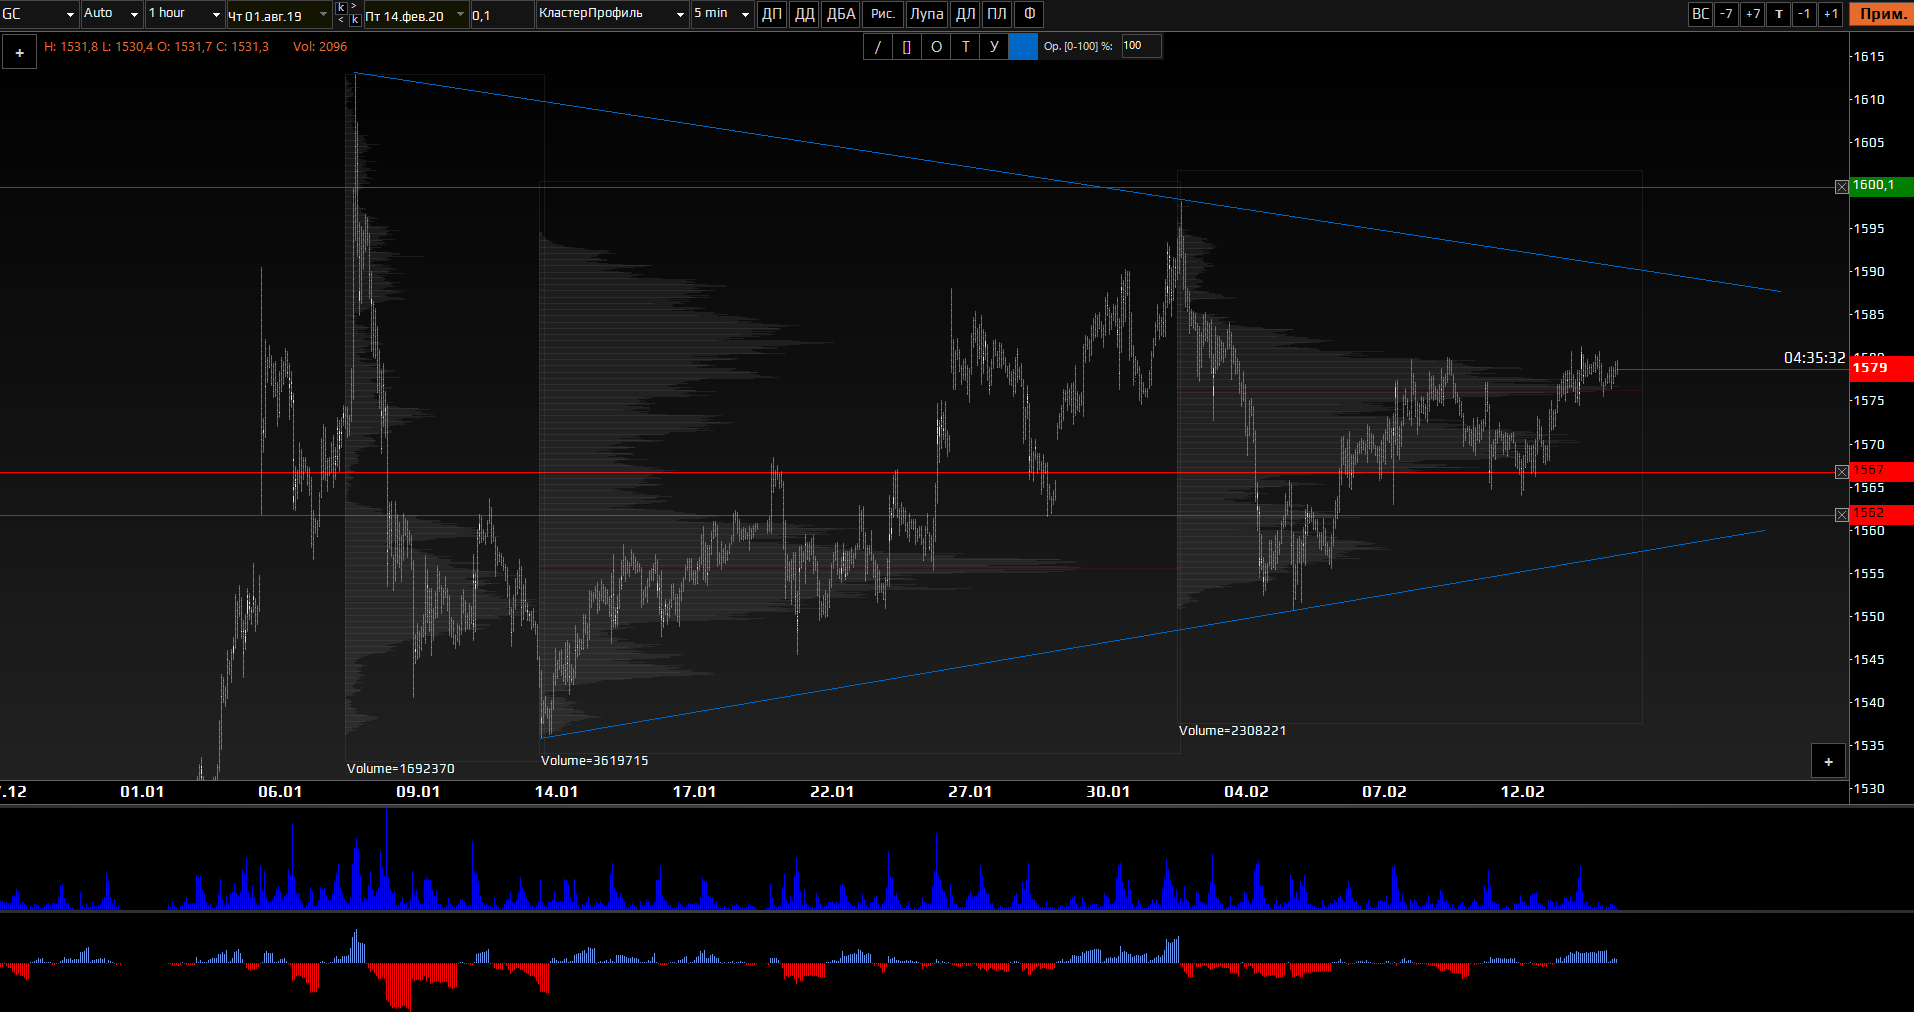Click the ВС button in top bar
The image size is (1914, 1012).
[x=1700, y=14]
